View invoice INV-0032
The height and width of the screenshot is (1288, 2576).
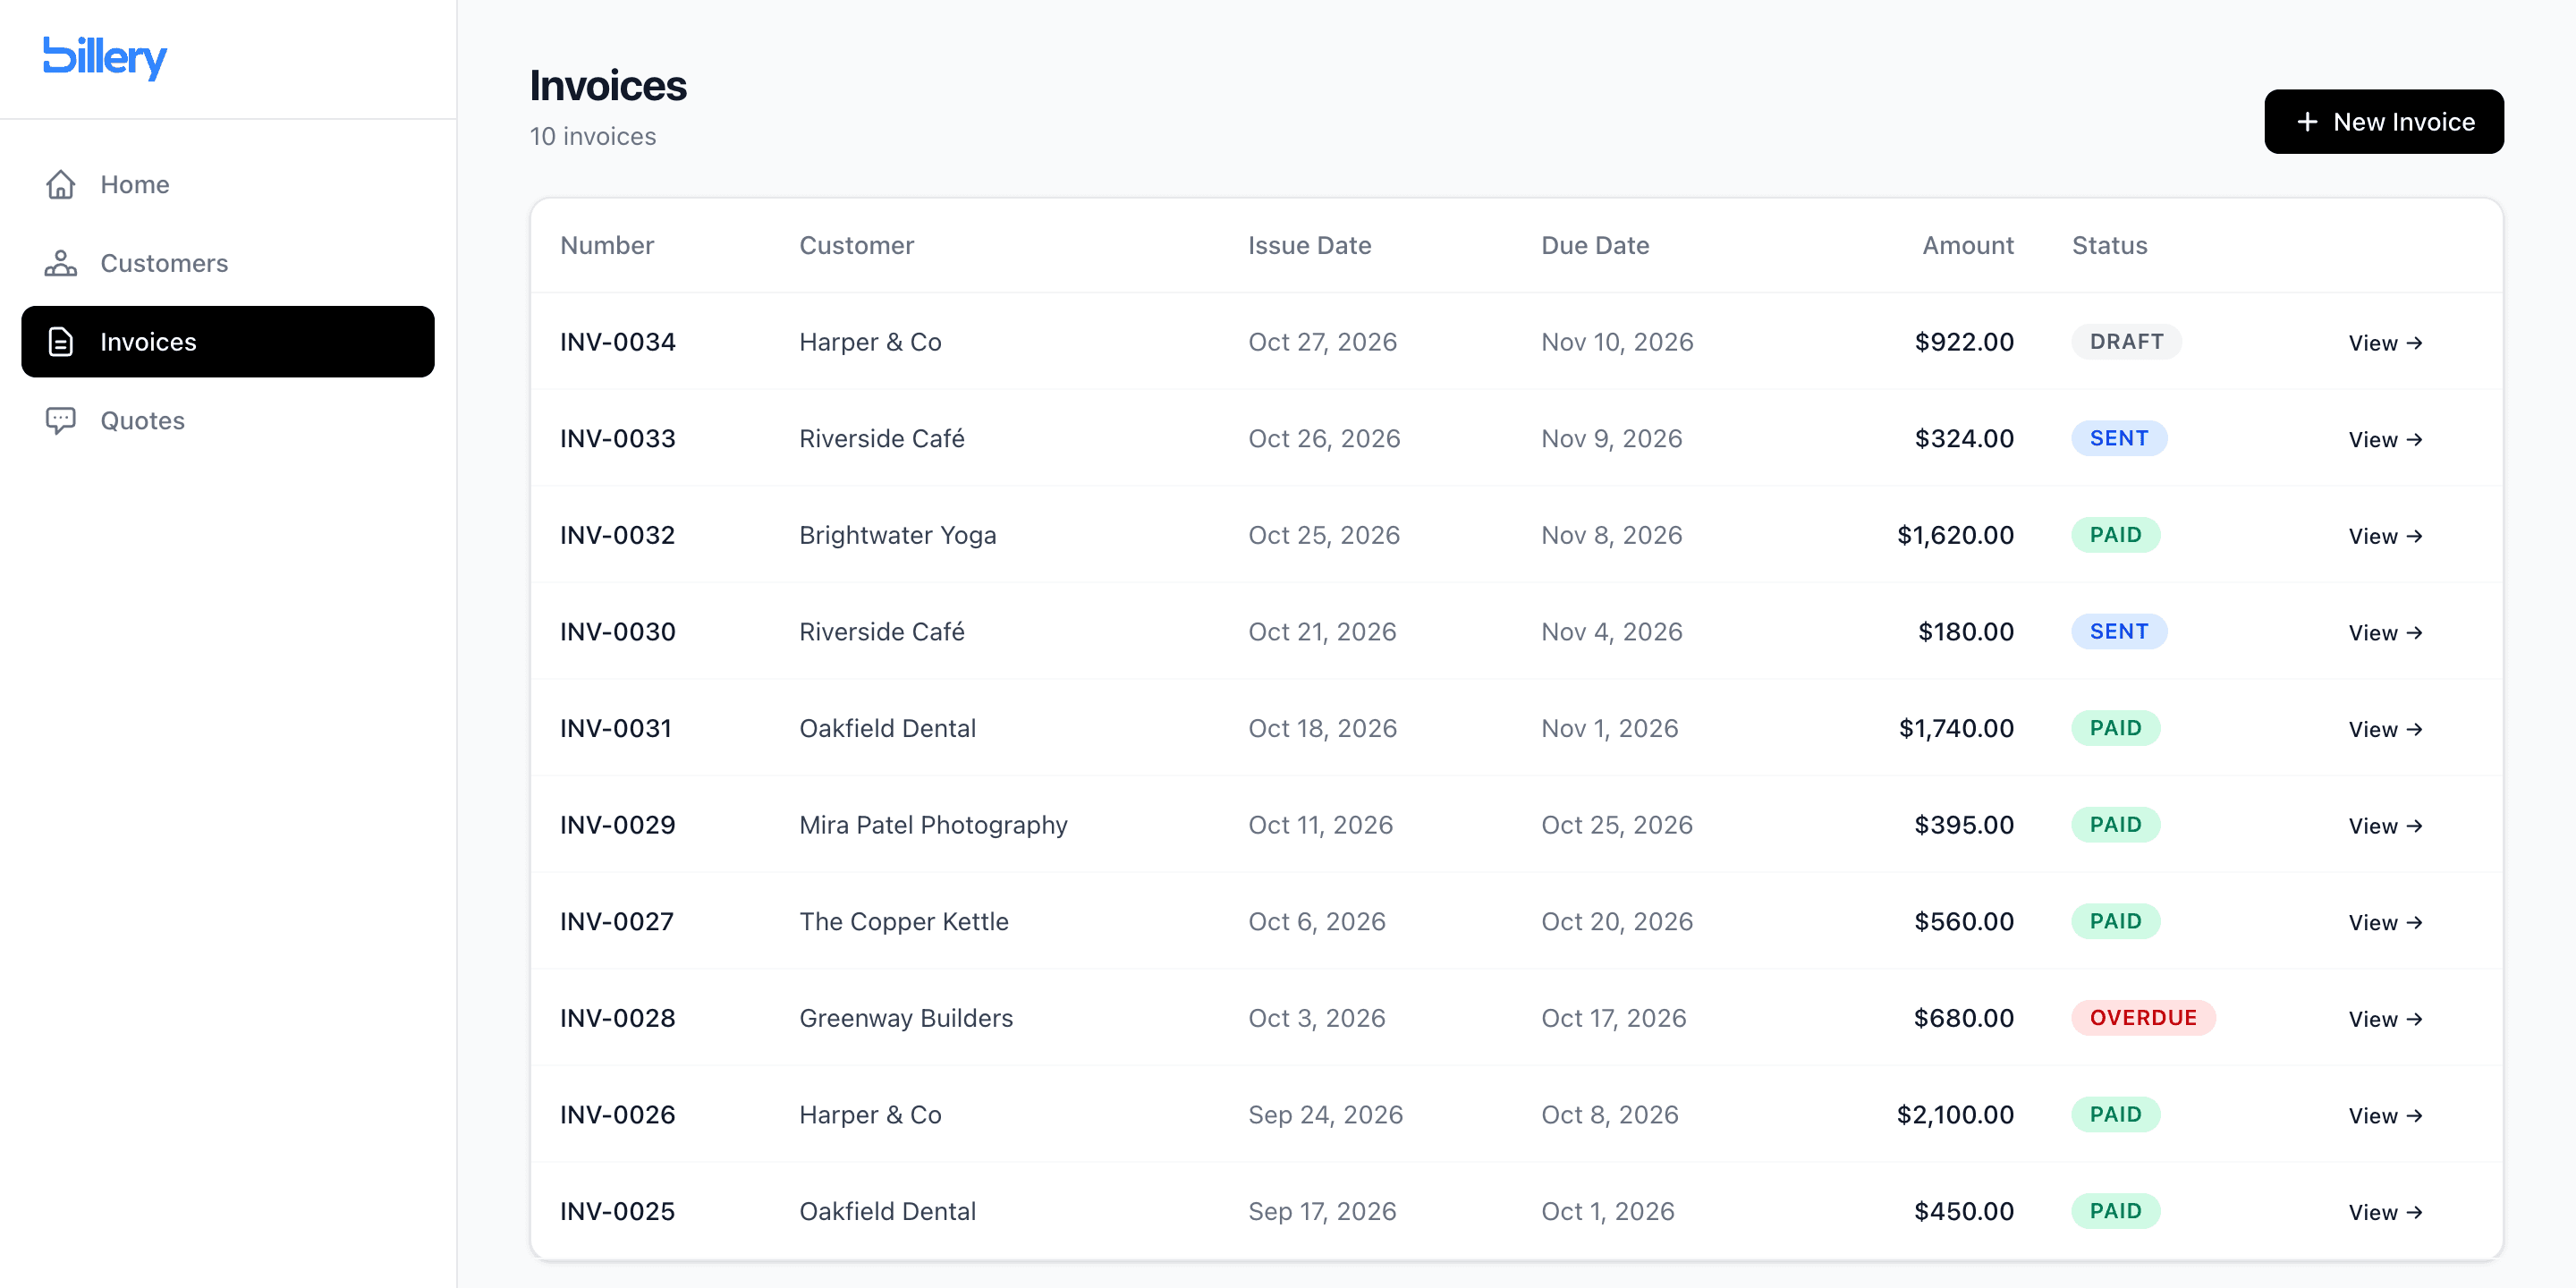2385,536
